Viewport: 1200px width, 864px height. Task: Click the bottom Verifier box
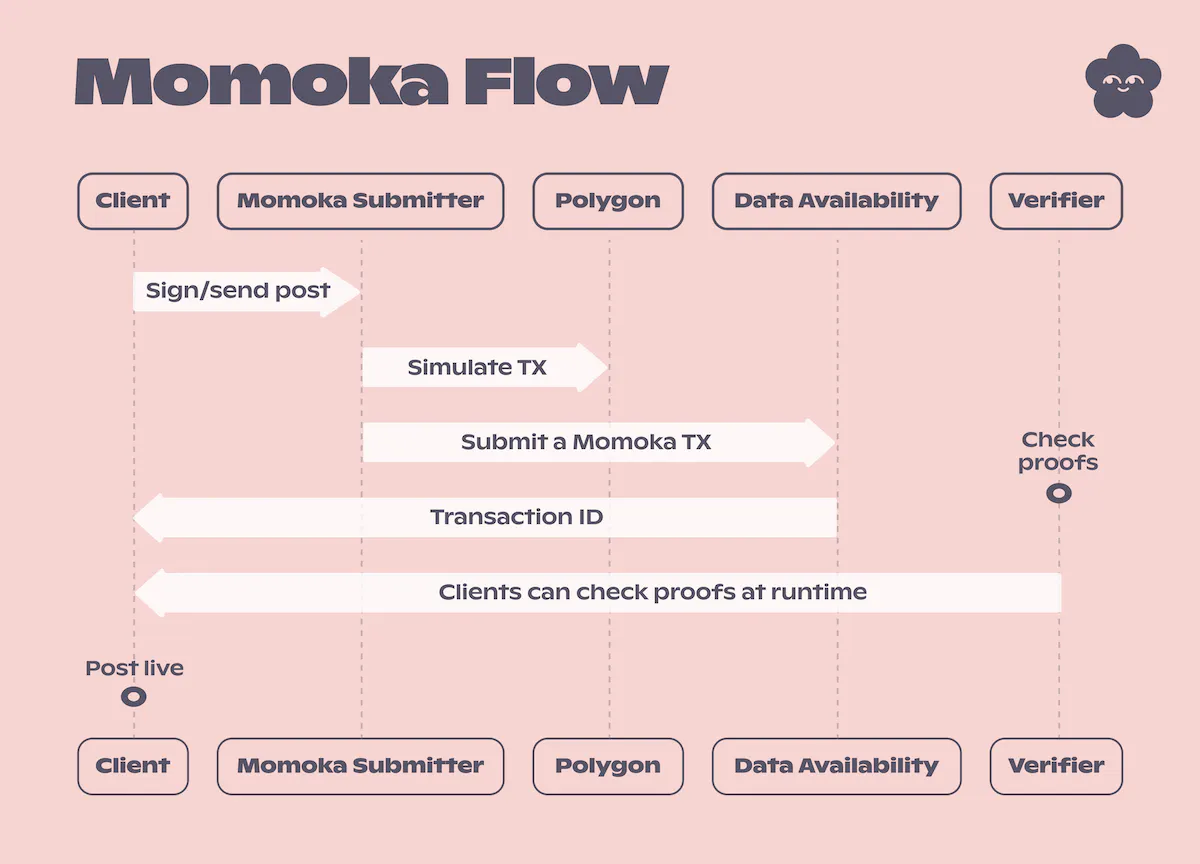point(1056,766)
